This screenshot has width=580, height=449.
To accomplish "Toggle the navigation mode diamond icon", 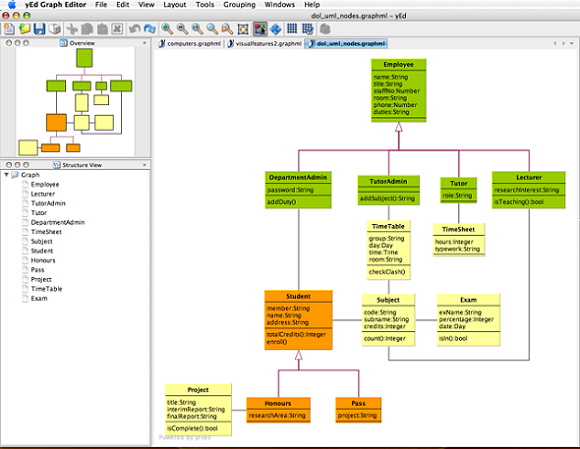I will [276, 29].
